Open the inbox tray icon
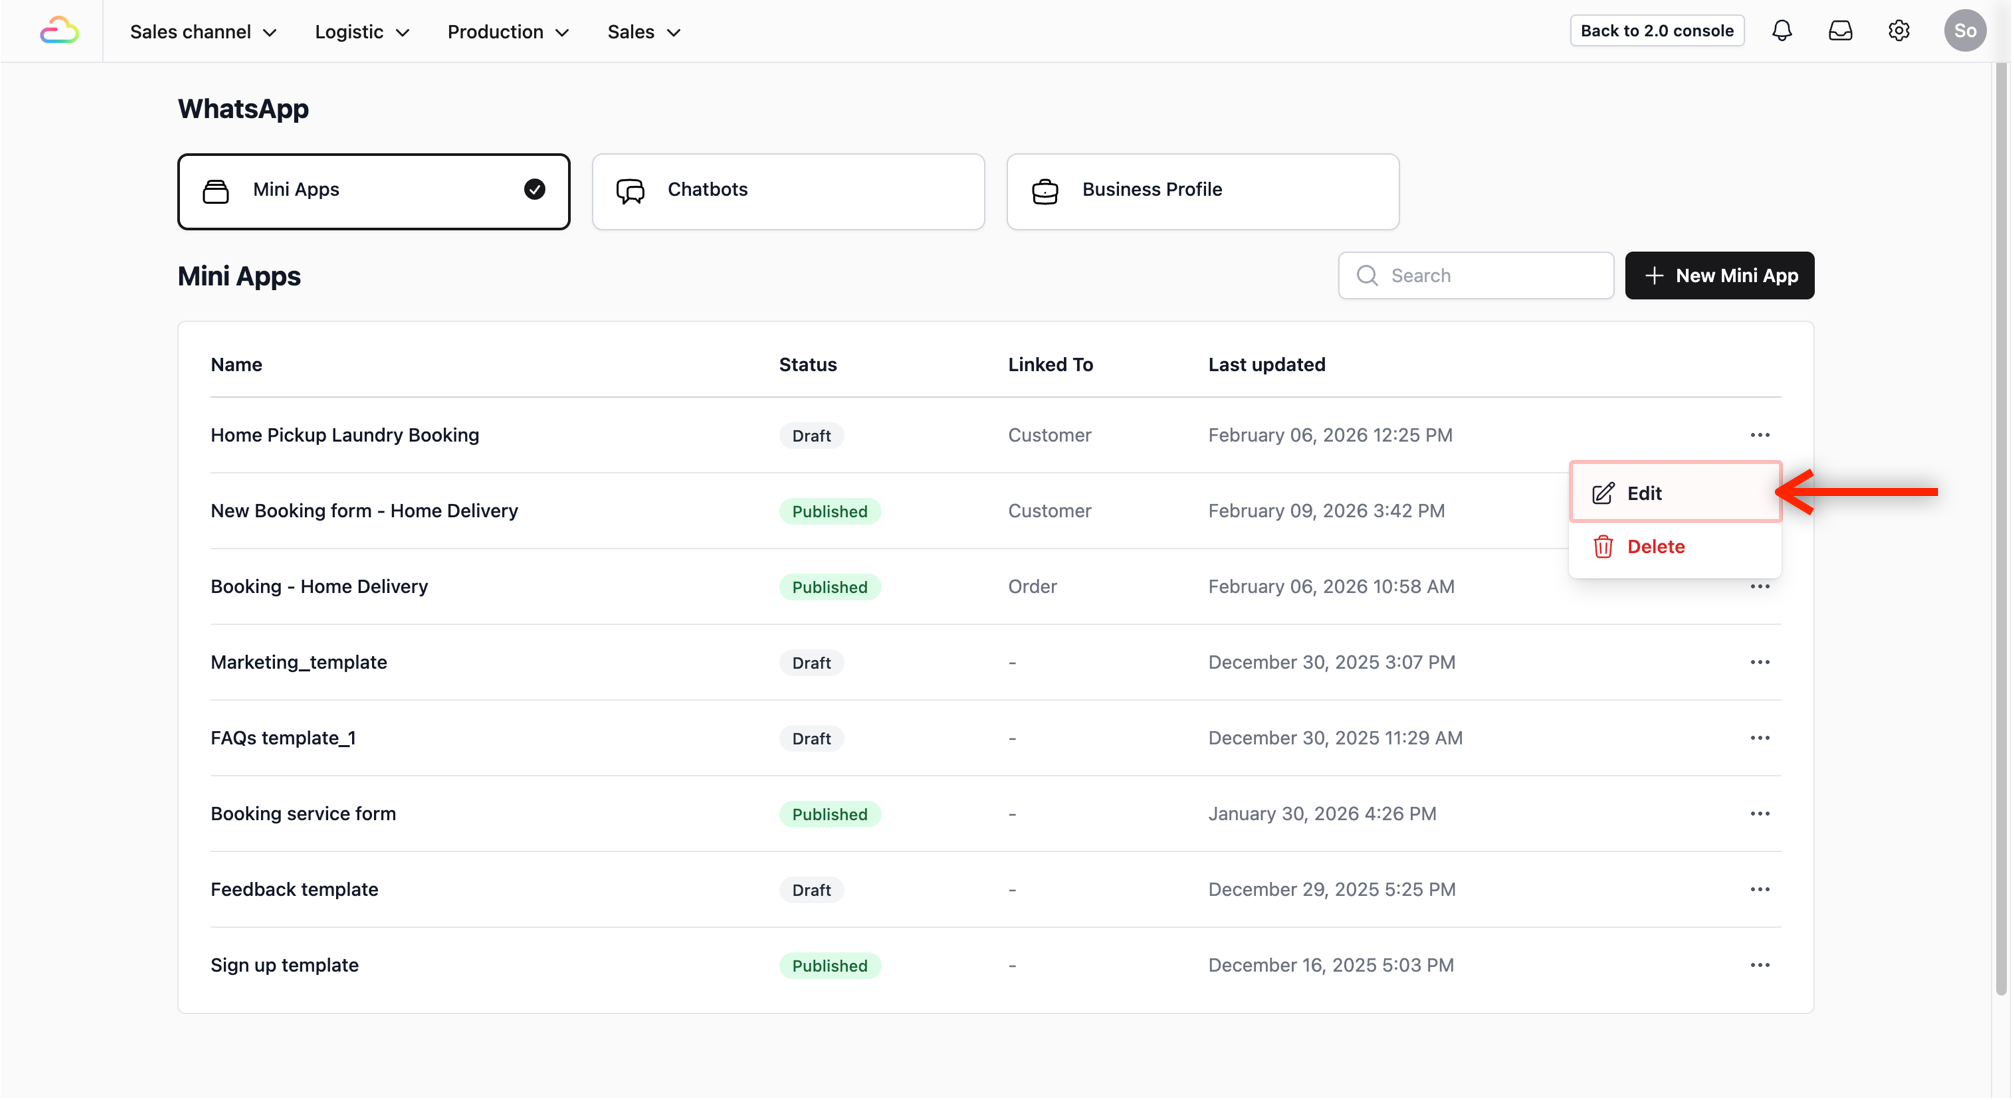This screenshot has height=1100, width=2014. 1840,31
